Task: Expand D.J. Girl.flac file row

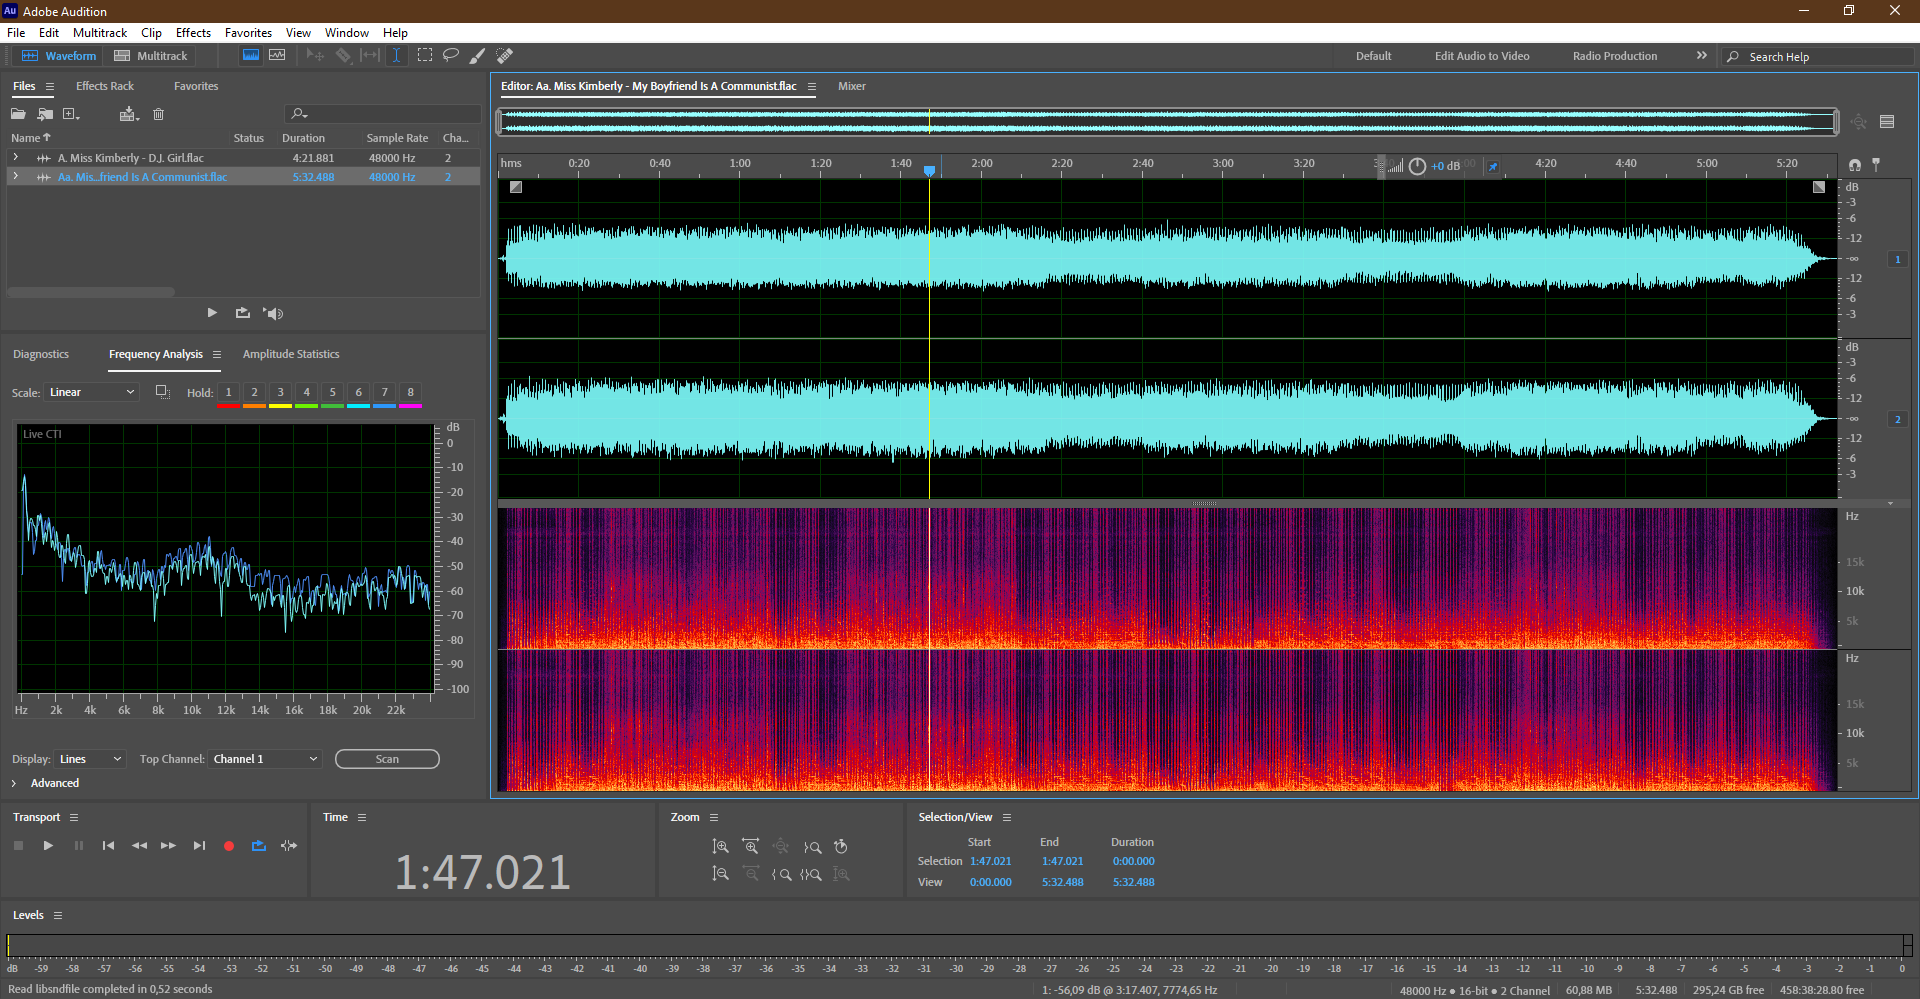Action: pos(15,158)
